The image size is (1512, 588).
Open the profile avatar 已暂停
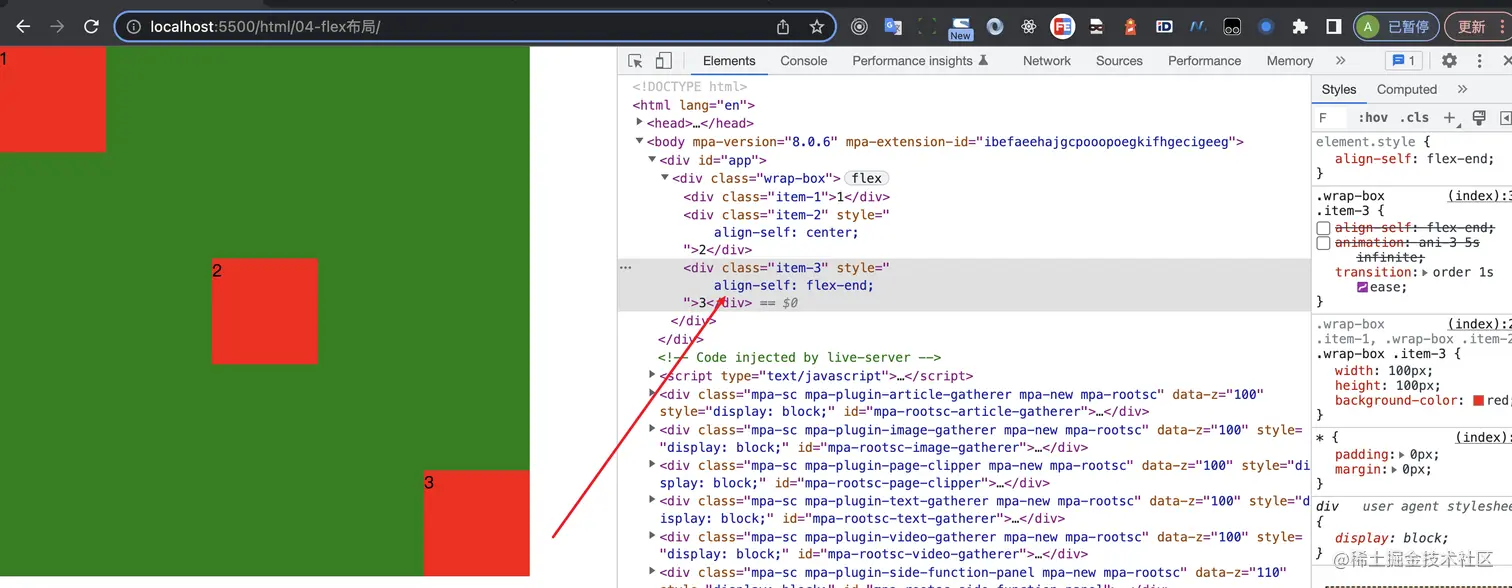coord(1396,27)
